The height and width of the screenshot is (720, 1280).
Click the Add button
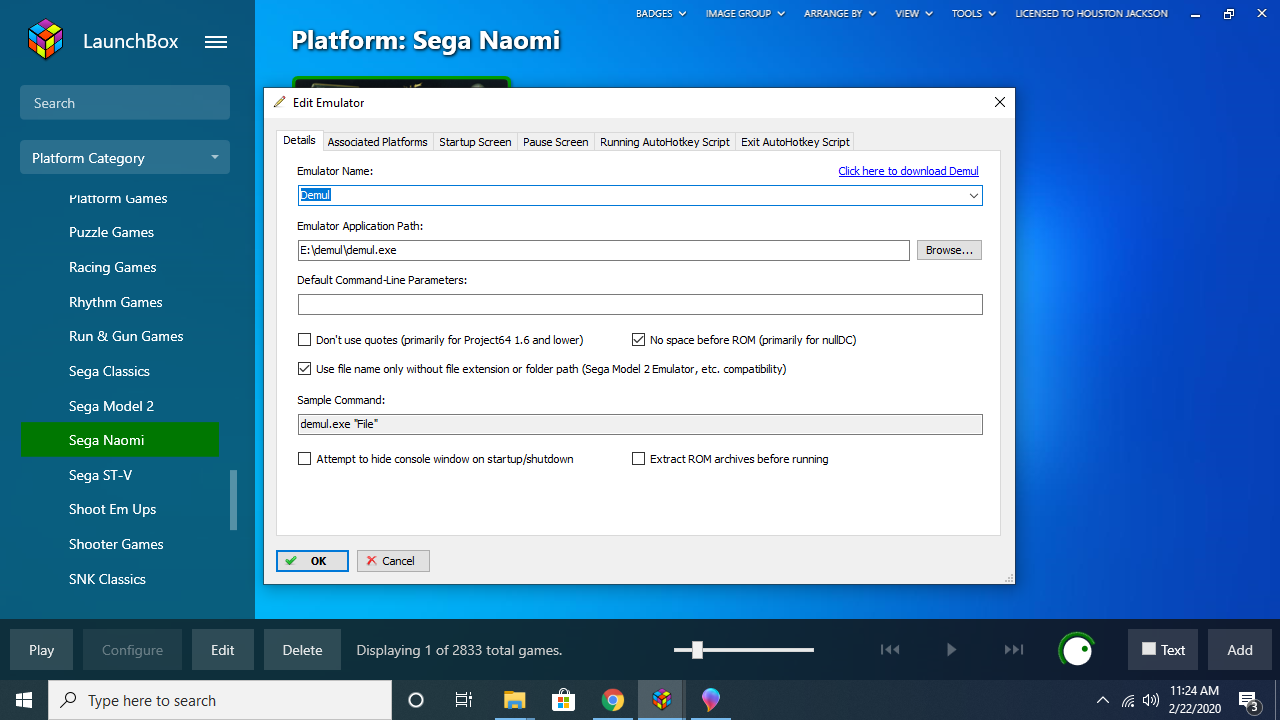[1240, 650]
